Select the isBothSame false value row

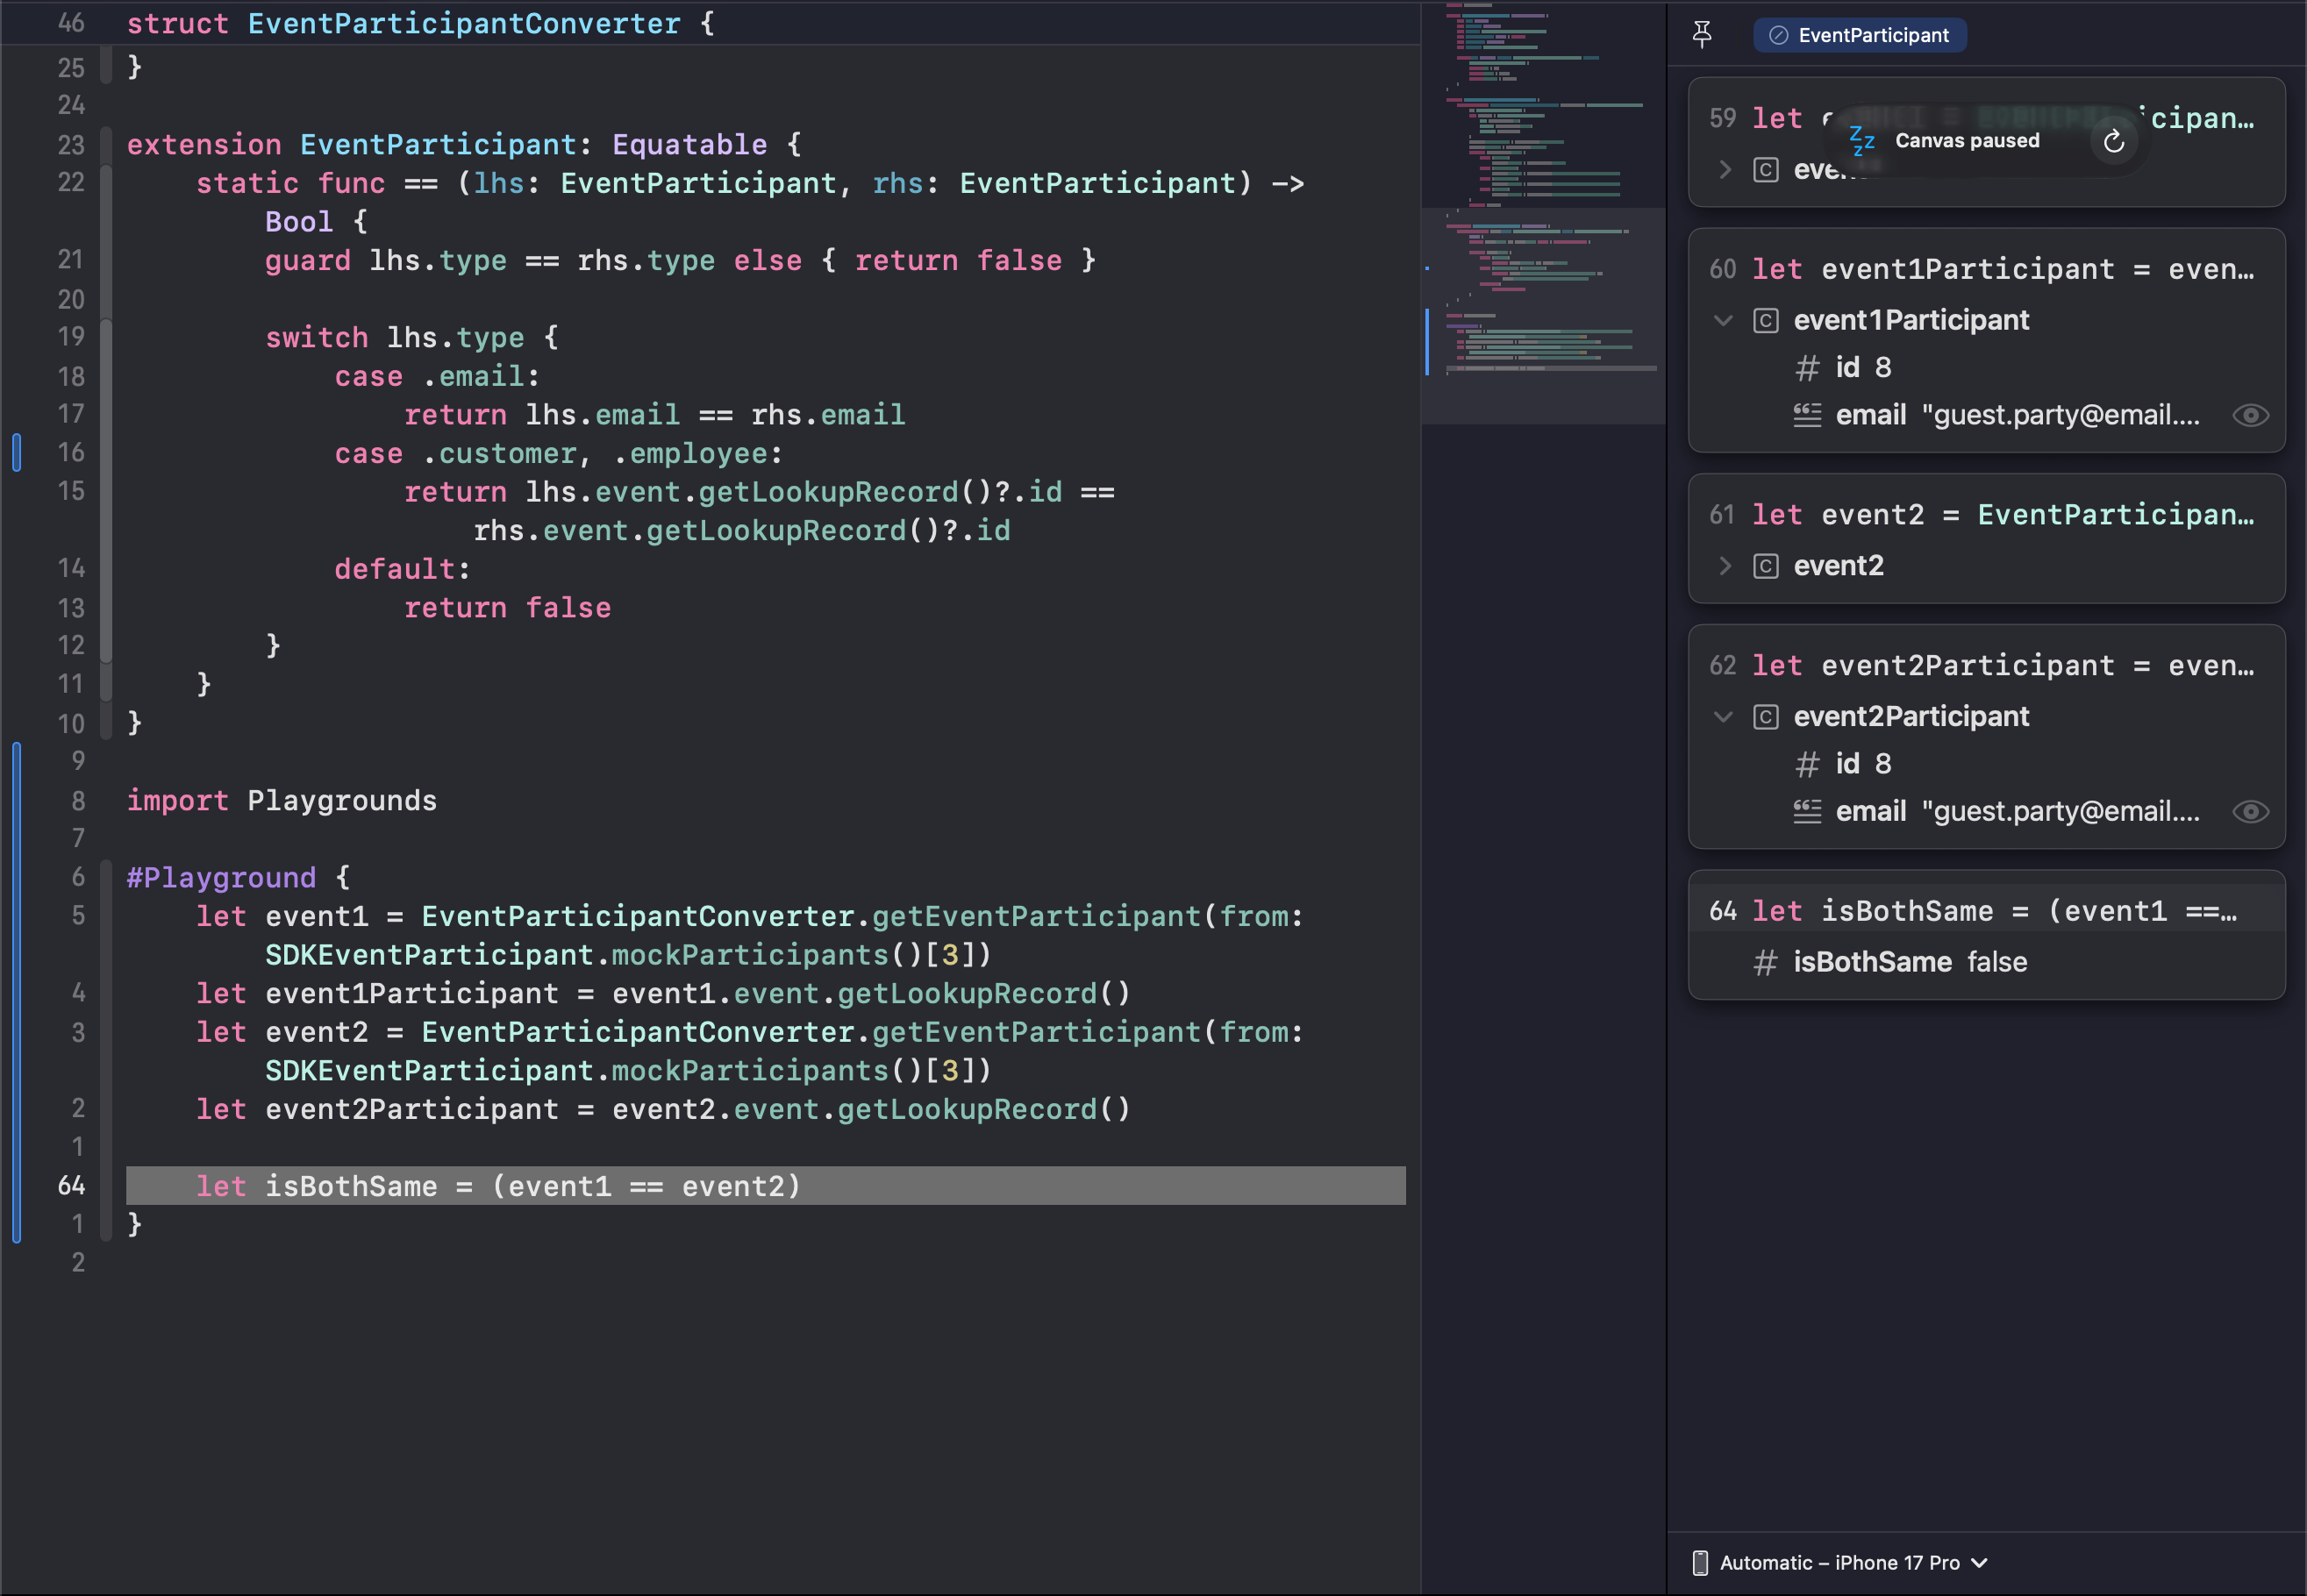tap(1986, 962)
